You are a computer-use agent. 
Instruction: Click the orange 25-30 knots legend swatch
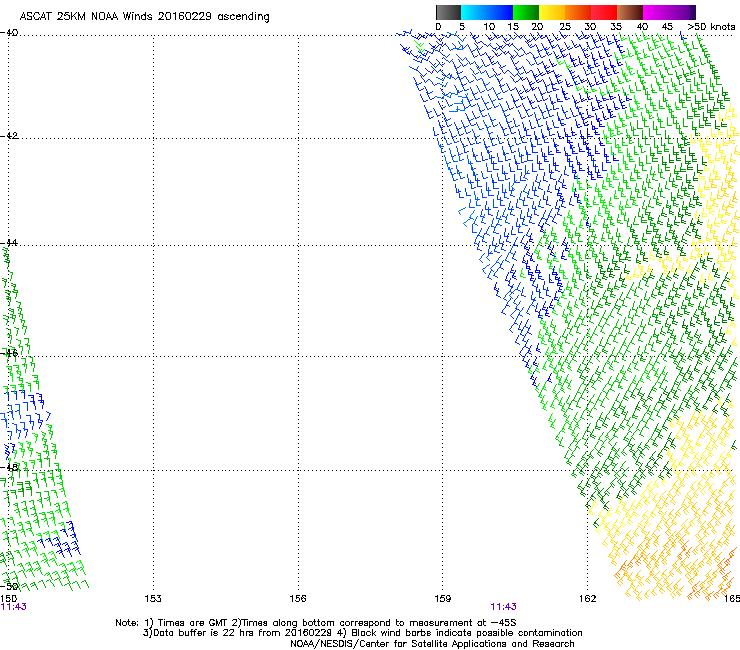click(578, 12)
